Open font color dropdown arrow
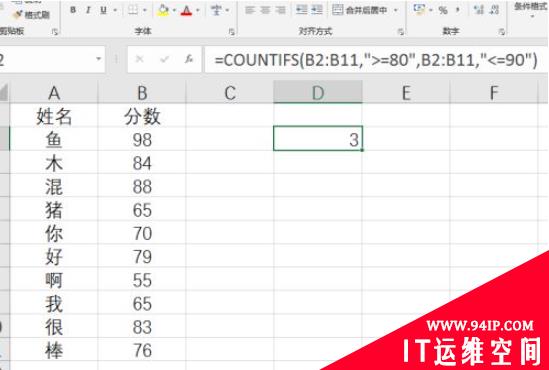 [x=198, y=11]
